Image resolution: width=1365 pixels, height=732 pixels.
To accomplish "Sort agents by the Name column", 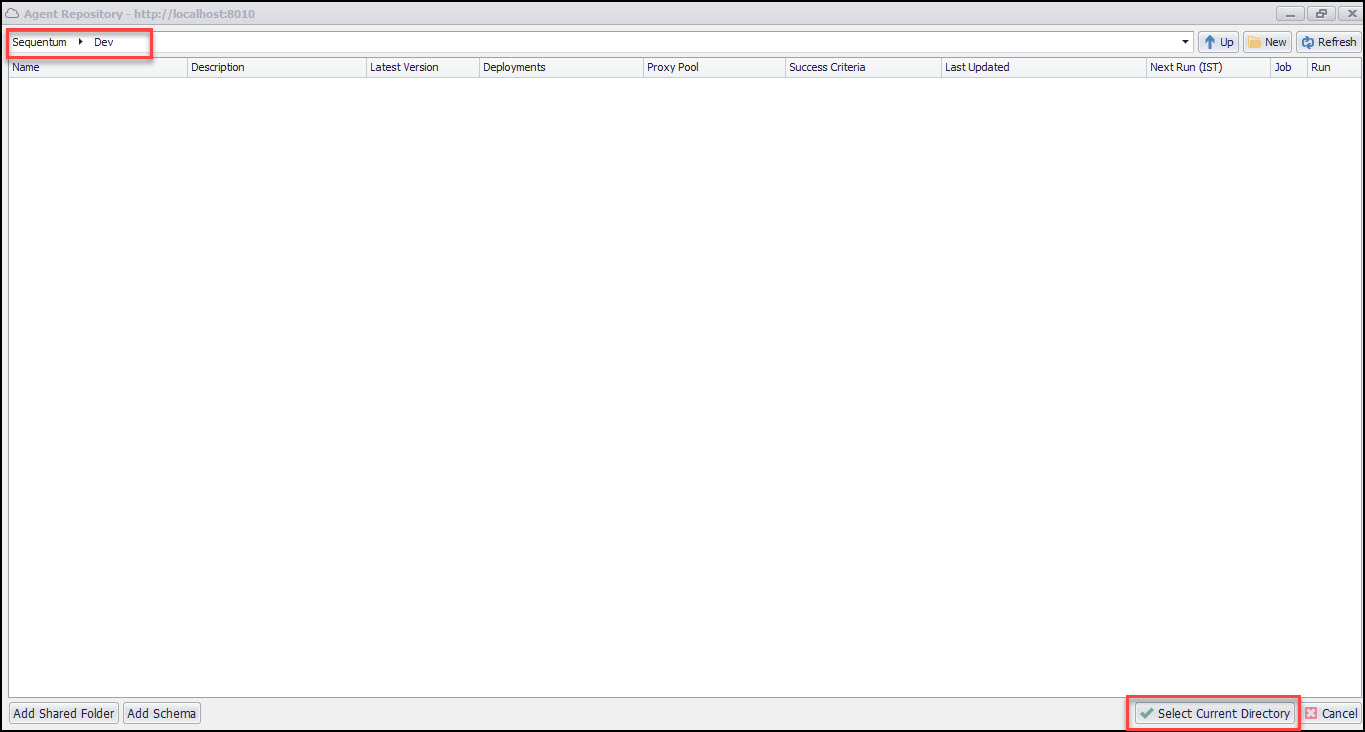I will tap(24, 67).
